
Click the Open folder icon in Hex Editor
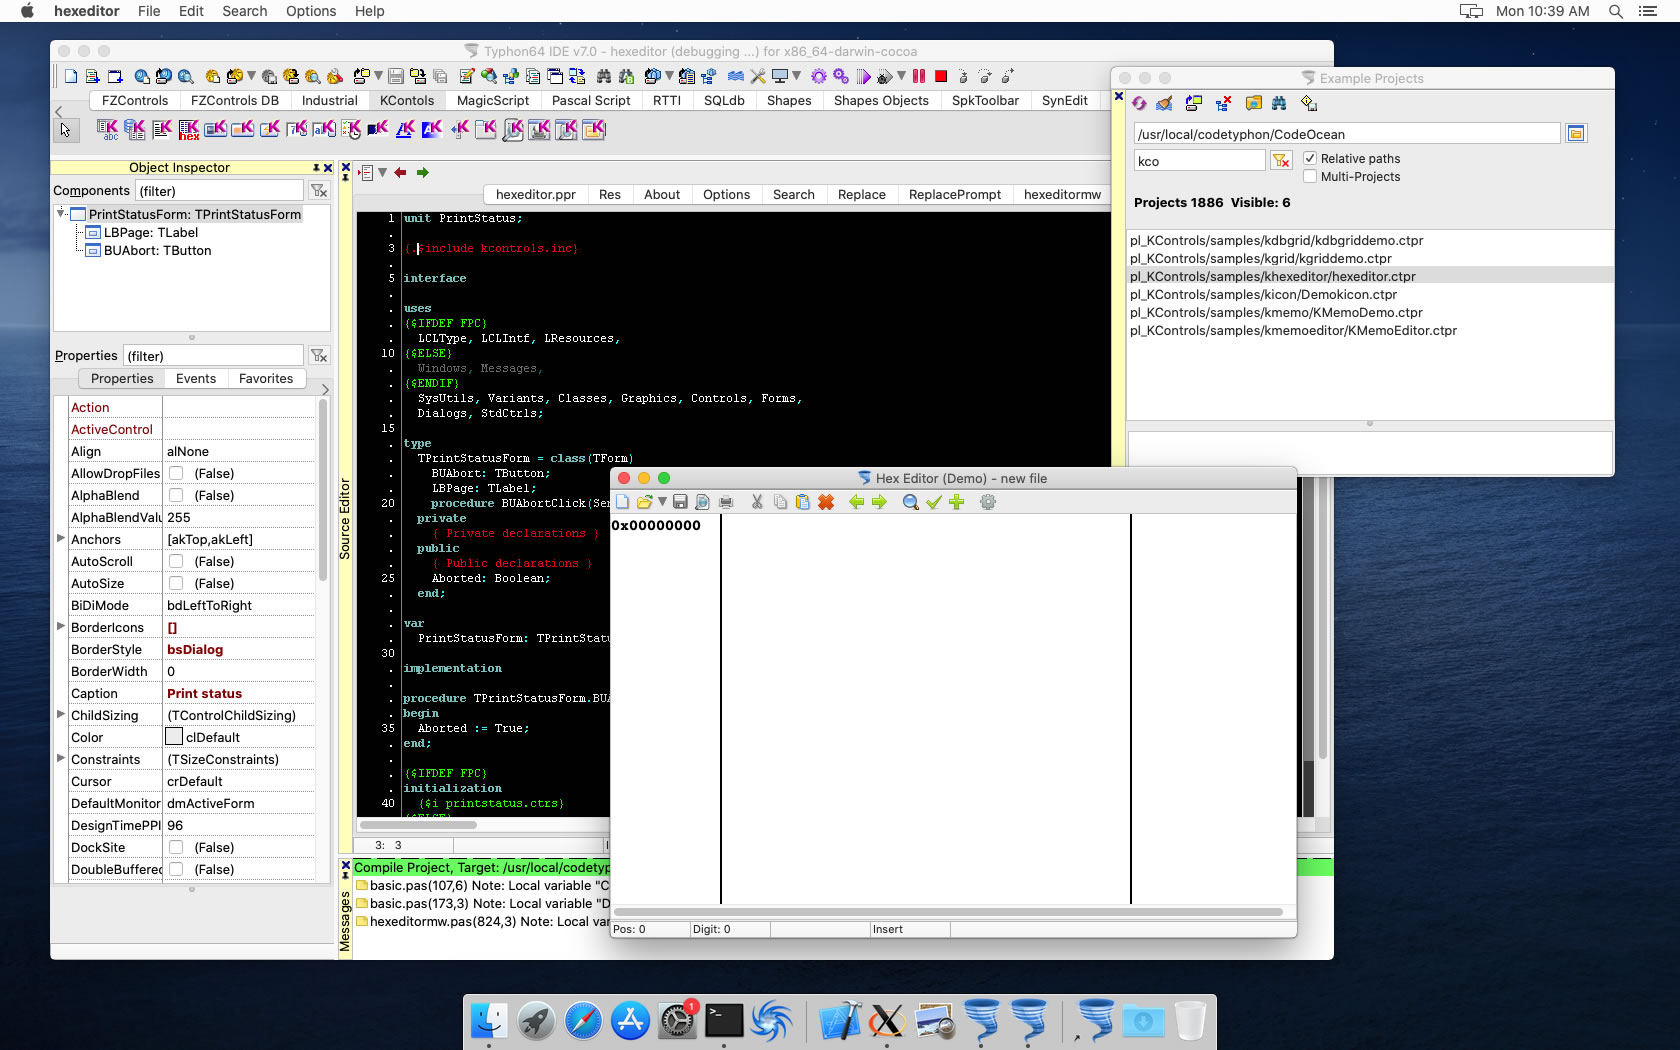645,502
